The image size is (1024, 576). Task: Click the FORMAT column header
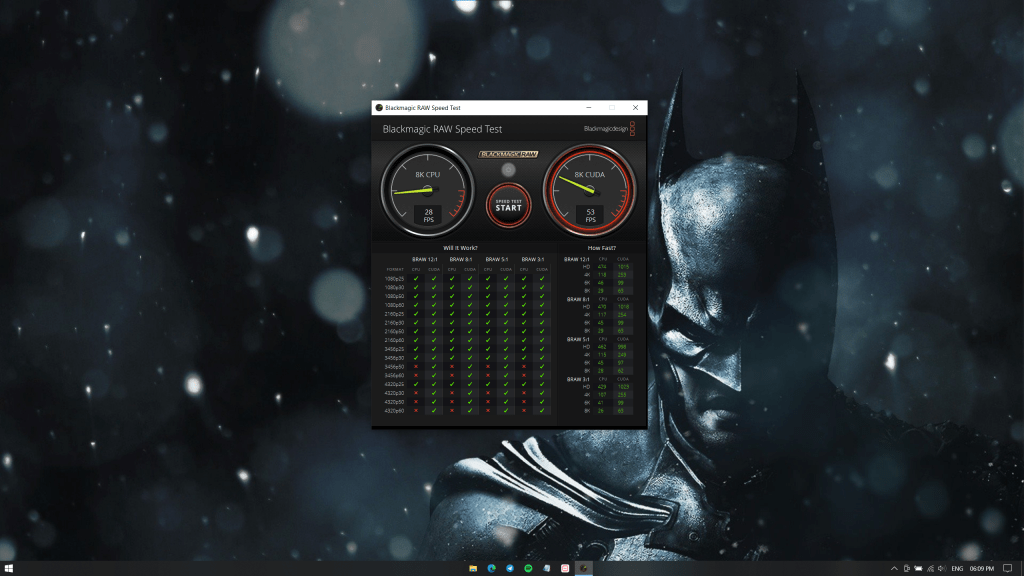click(x=394, y=269)
